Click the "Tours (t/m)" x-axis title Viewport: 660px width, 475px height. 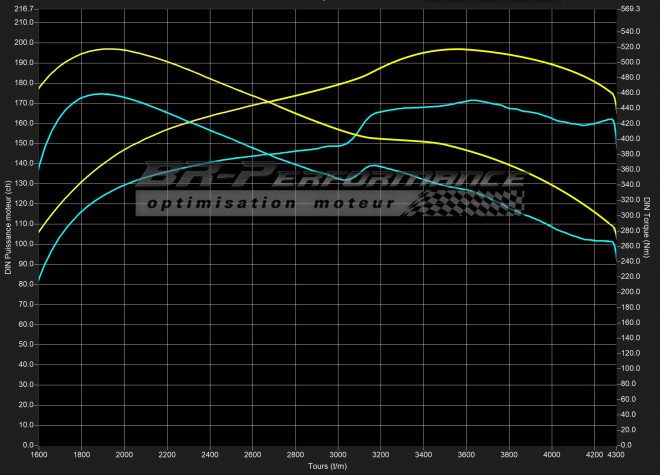[x=327, y=466]
